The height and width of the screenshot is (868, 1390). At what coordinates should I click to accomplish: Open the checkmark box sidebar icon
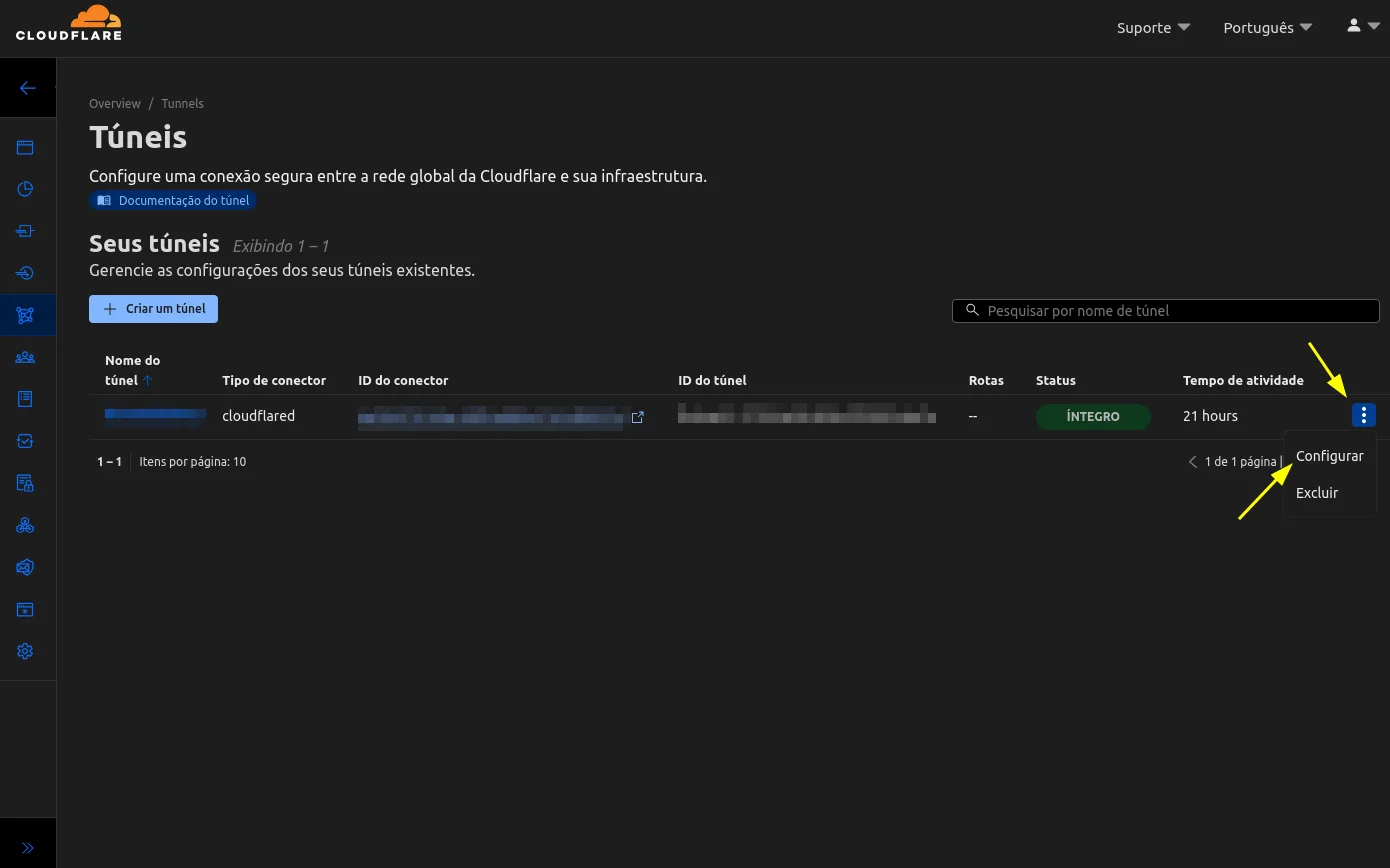[x=25, y=441]
